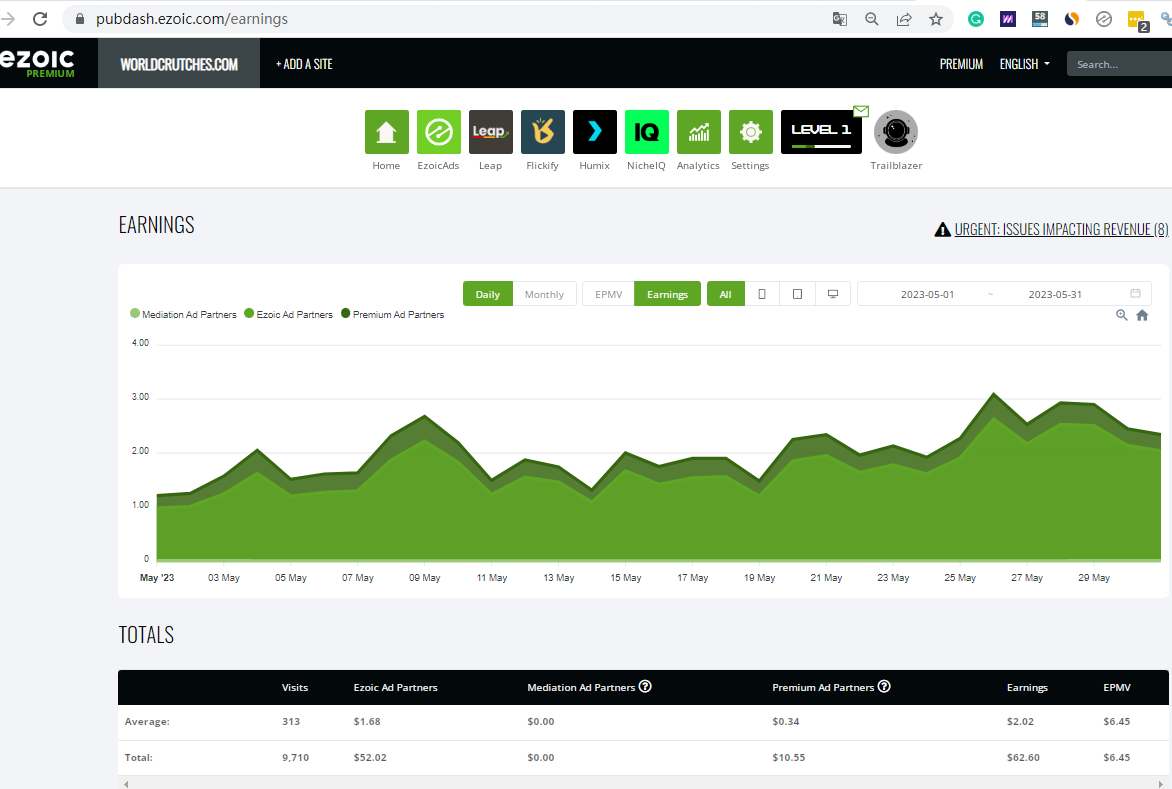Select All devices filter
The width and height of the screenshot is (1172, 789).
(x=725, y=294)
